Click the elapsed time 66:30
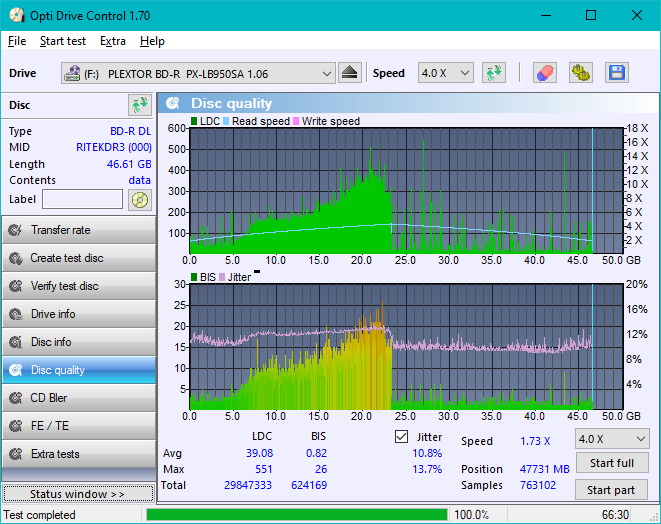Screen dimensions: 661x524 (x=615, y=515)
